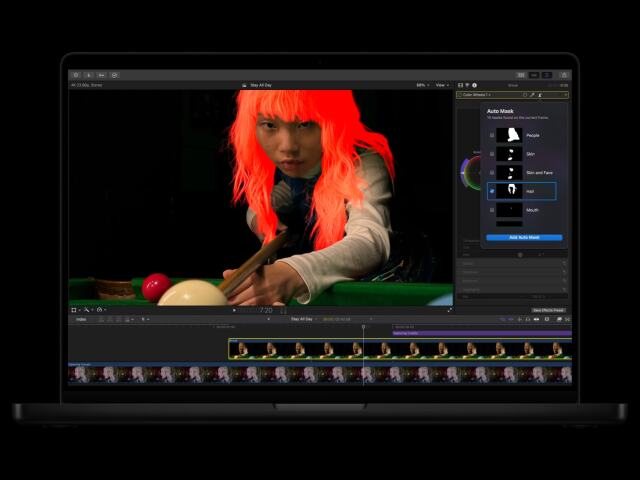
Task: Click the Save Effects Preset button
Action: tap(548, 310)
